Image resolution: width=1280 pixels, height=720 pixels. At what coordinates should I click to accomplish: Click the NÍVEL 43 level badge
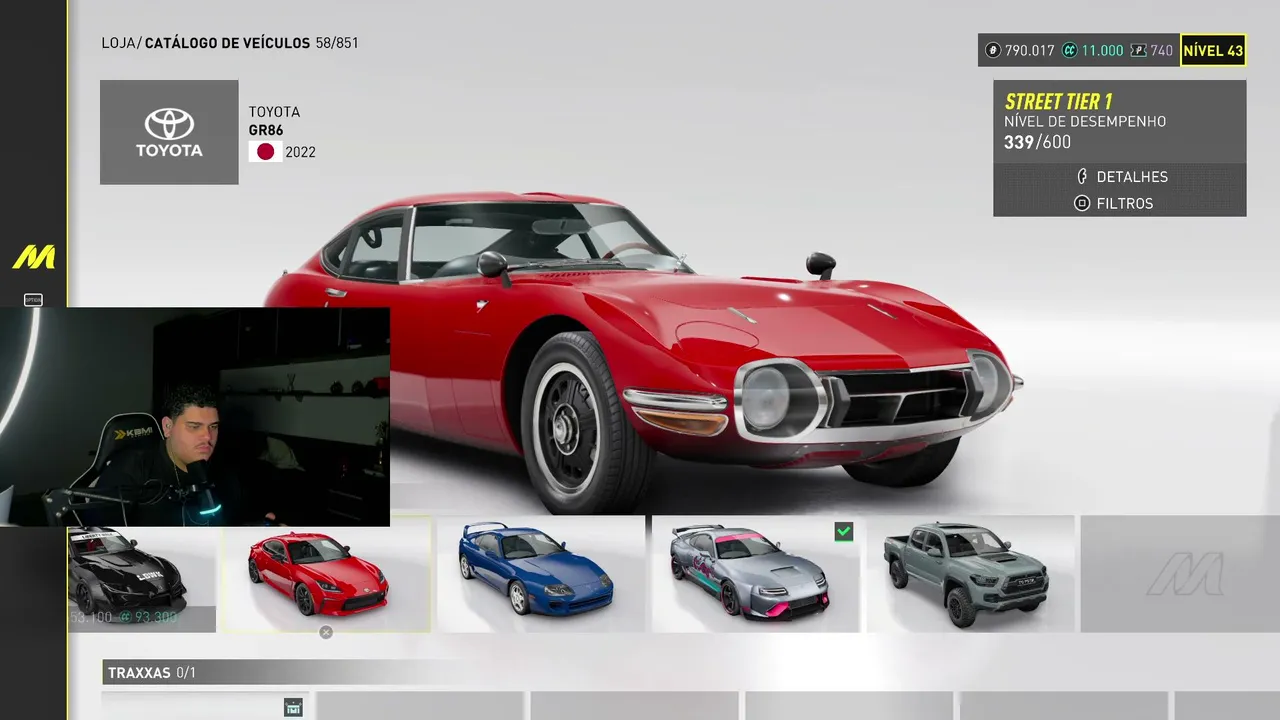[x=1213, y=50]
